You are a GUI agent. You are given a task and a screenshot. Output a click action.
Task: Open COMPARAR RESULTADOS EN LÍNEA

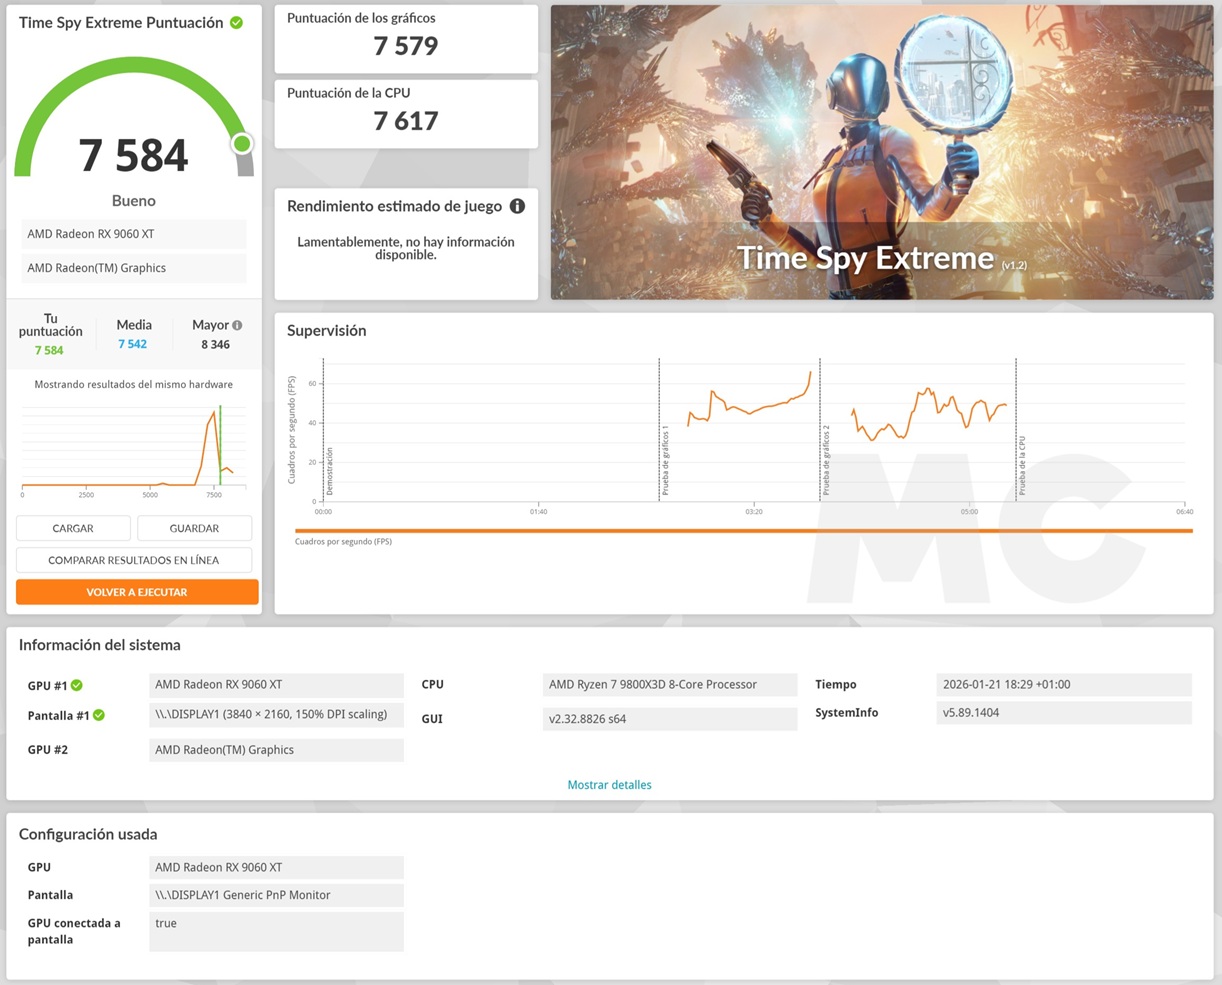tap(134, 560)
